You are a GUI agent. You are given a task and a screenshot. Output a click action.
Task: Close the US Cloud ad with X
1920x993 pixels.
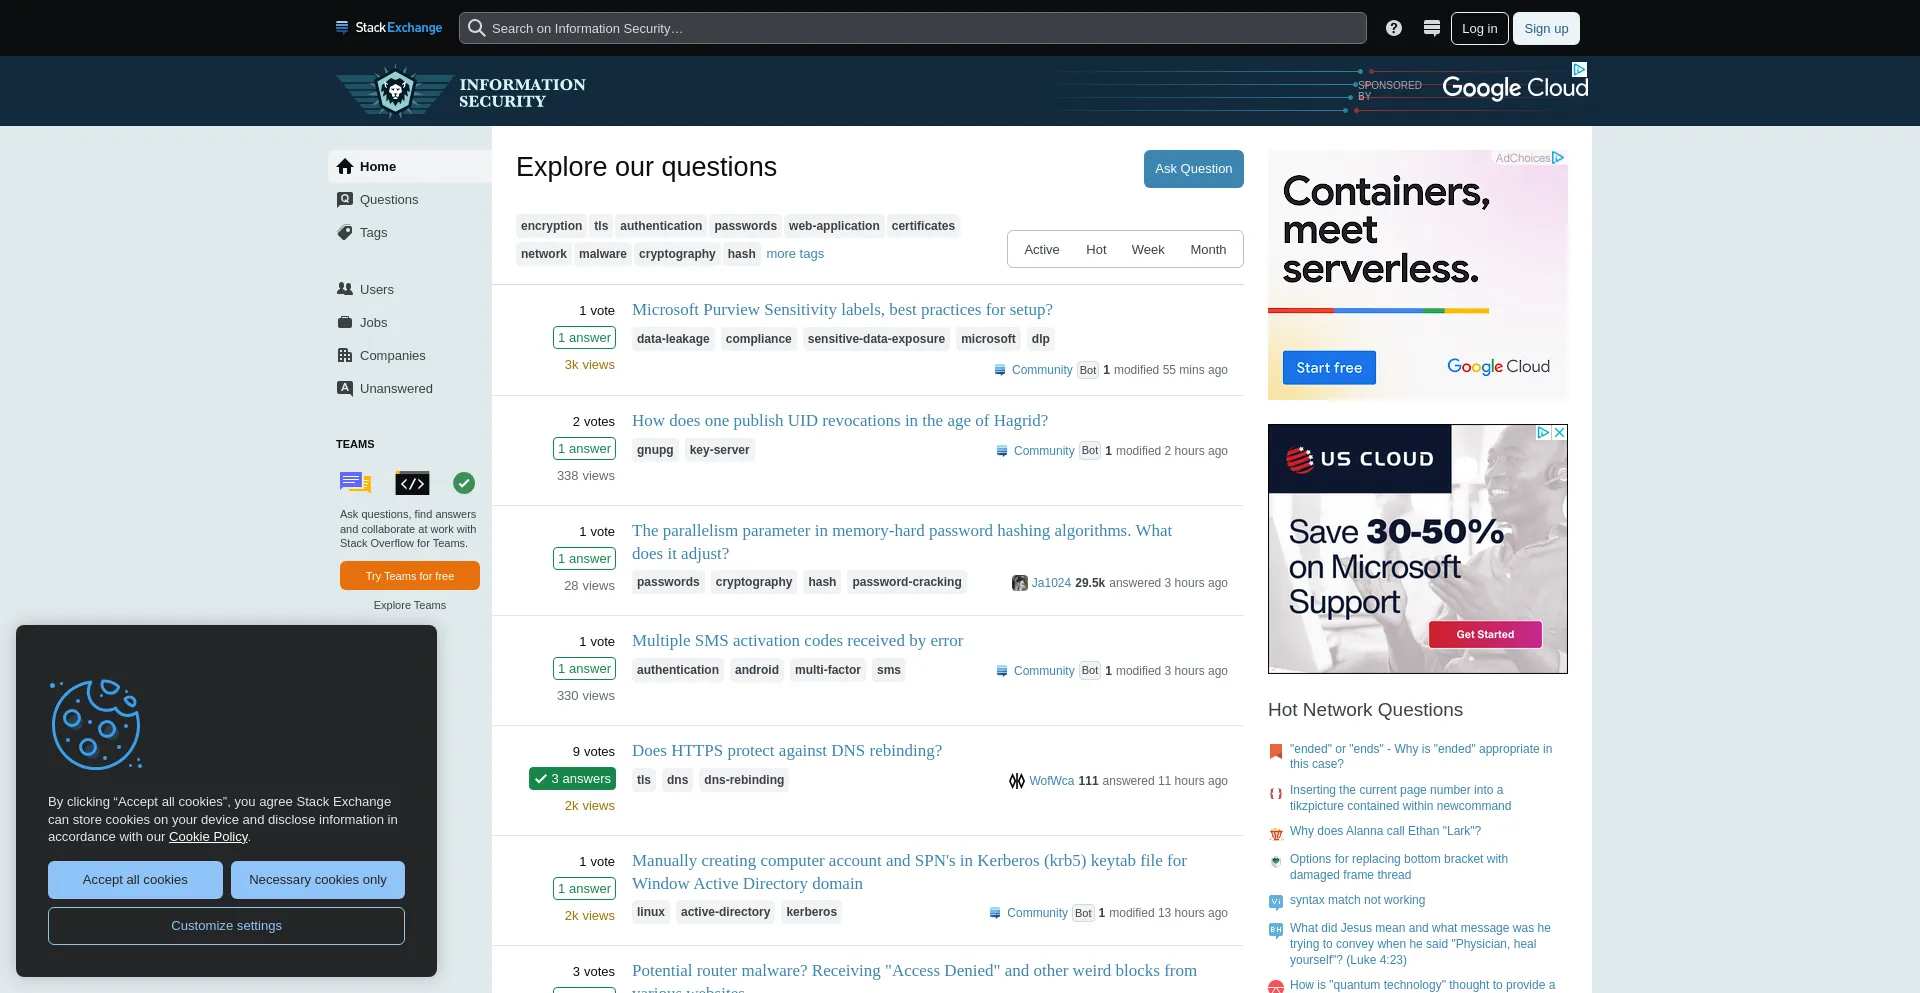tap(1559, 433)
